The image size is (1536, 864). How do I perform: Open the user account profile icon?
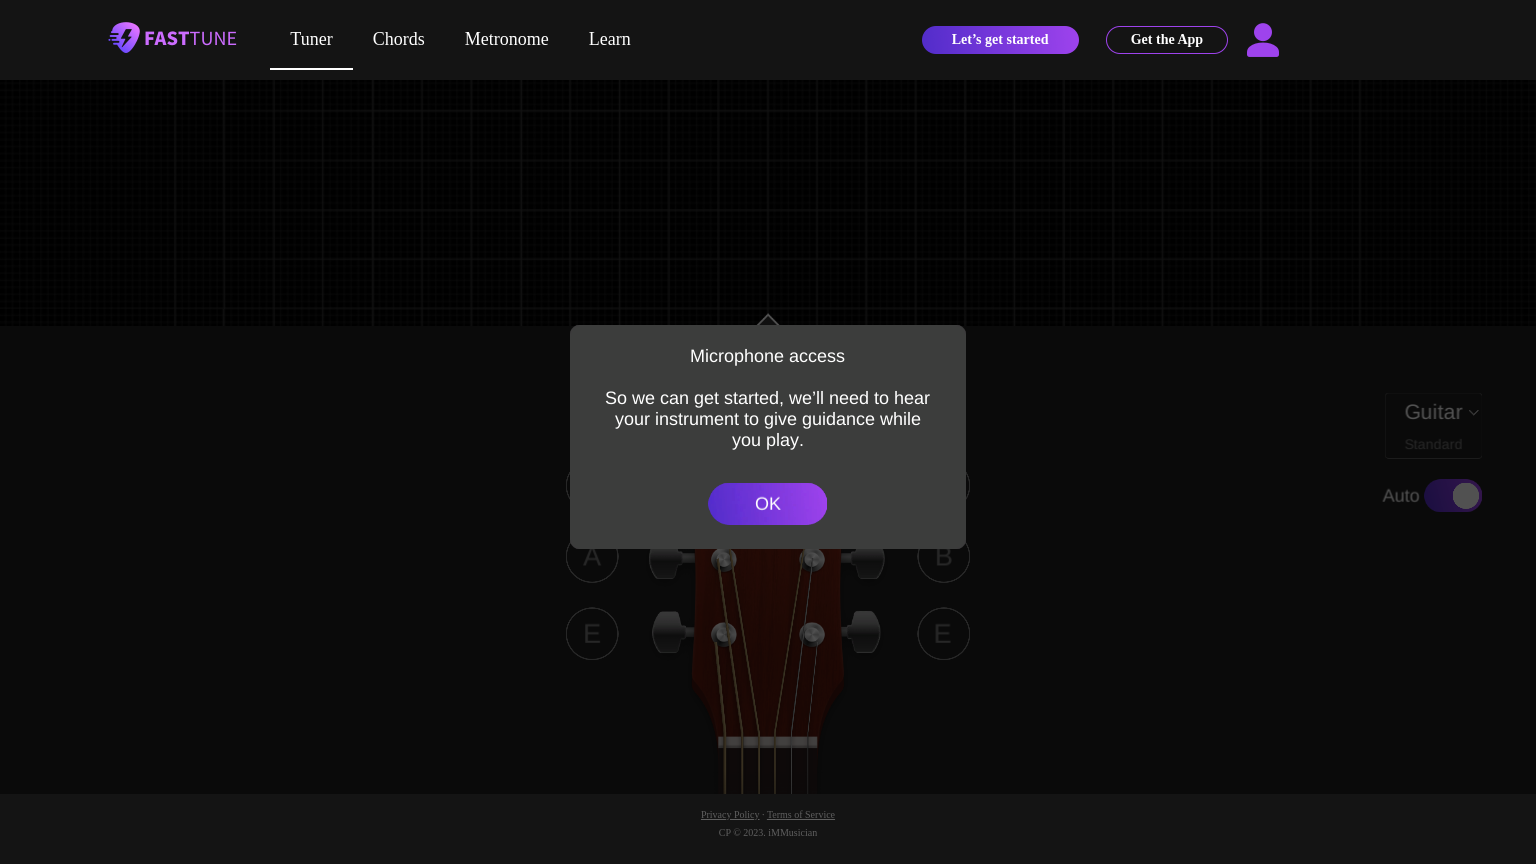pyautogui.click(x=1262, y=40)
